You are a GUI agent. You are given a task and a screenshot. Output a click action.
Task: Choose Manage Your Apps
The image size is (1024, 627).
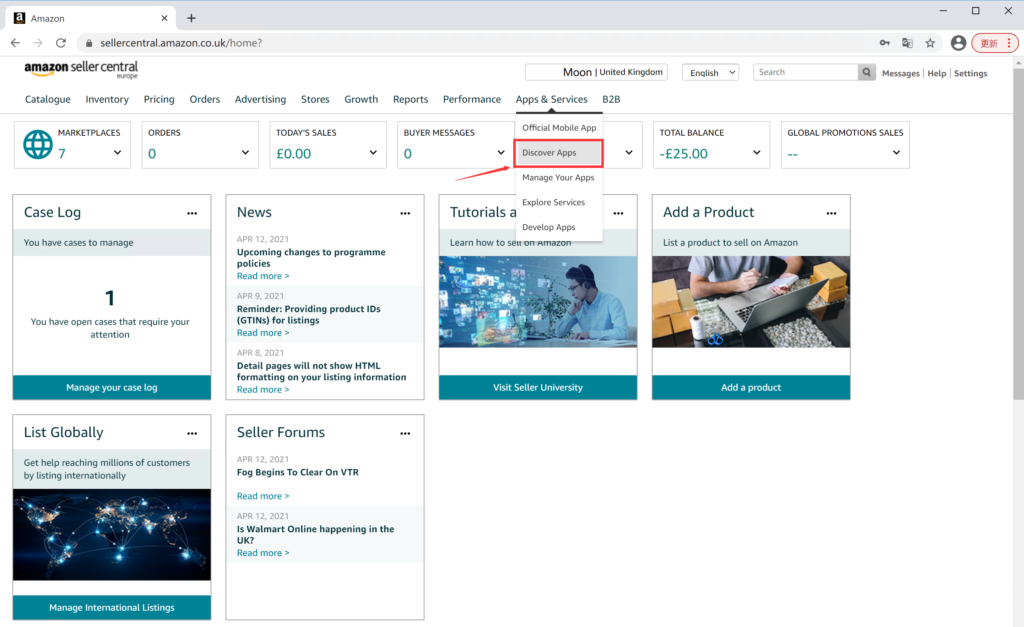click(559, 178)
